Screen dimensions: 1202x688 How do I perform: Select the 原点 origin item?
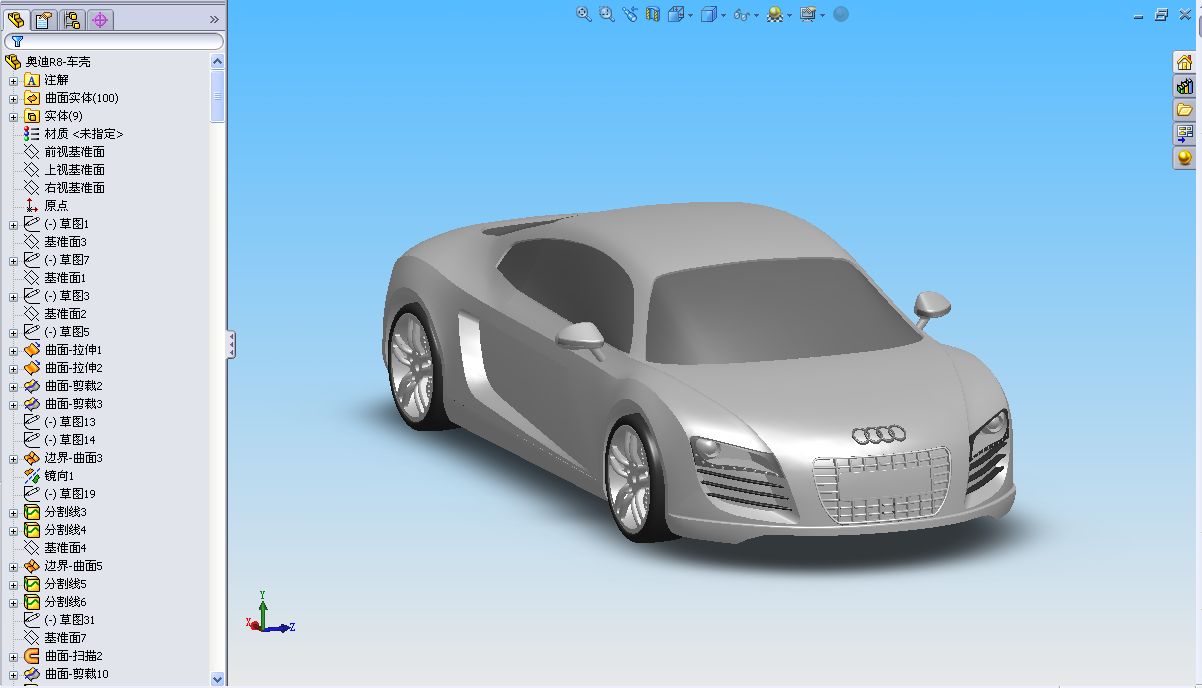click(x=56, y=206)
